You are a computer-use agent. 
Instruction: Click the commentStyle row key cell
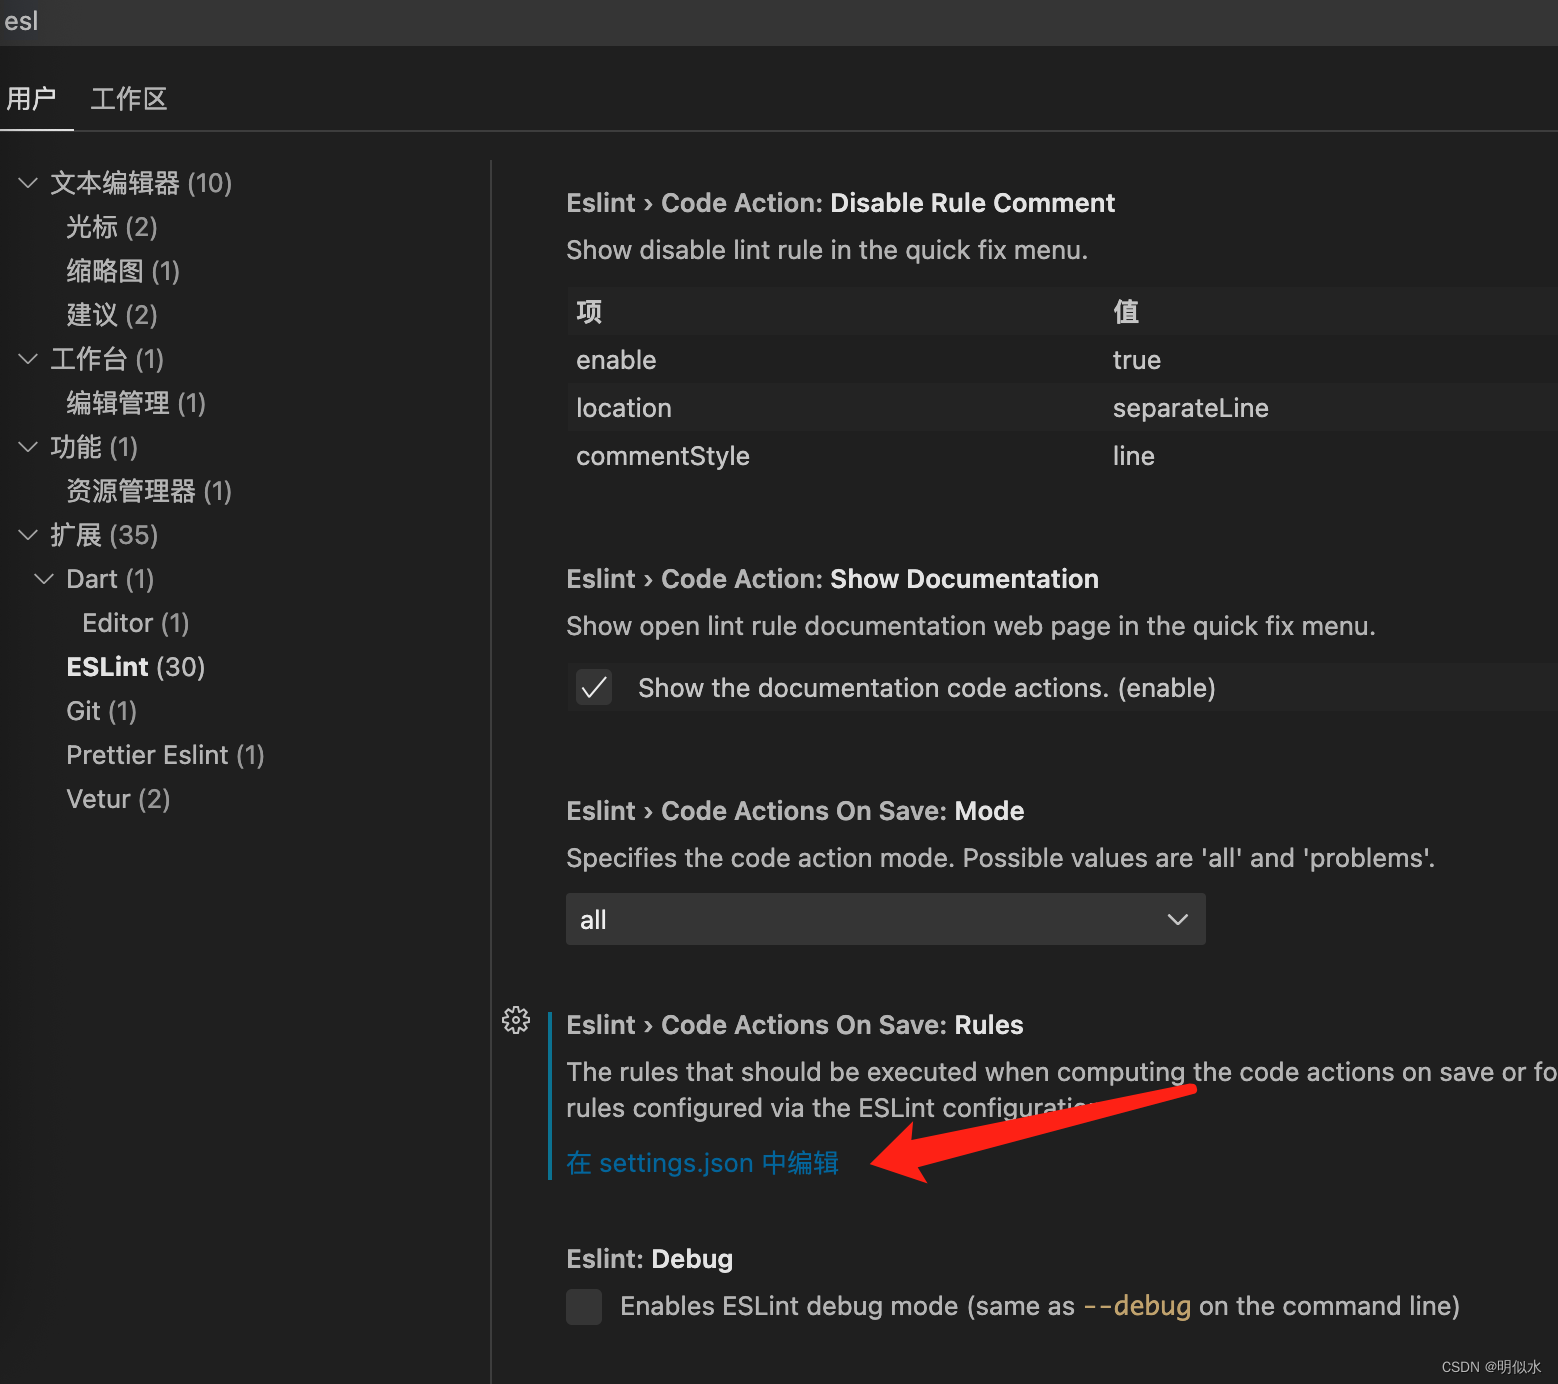pyautogui.click(x=663, y=456)
